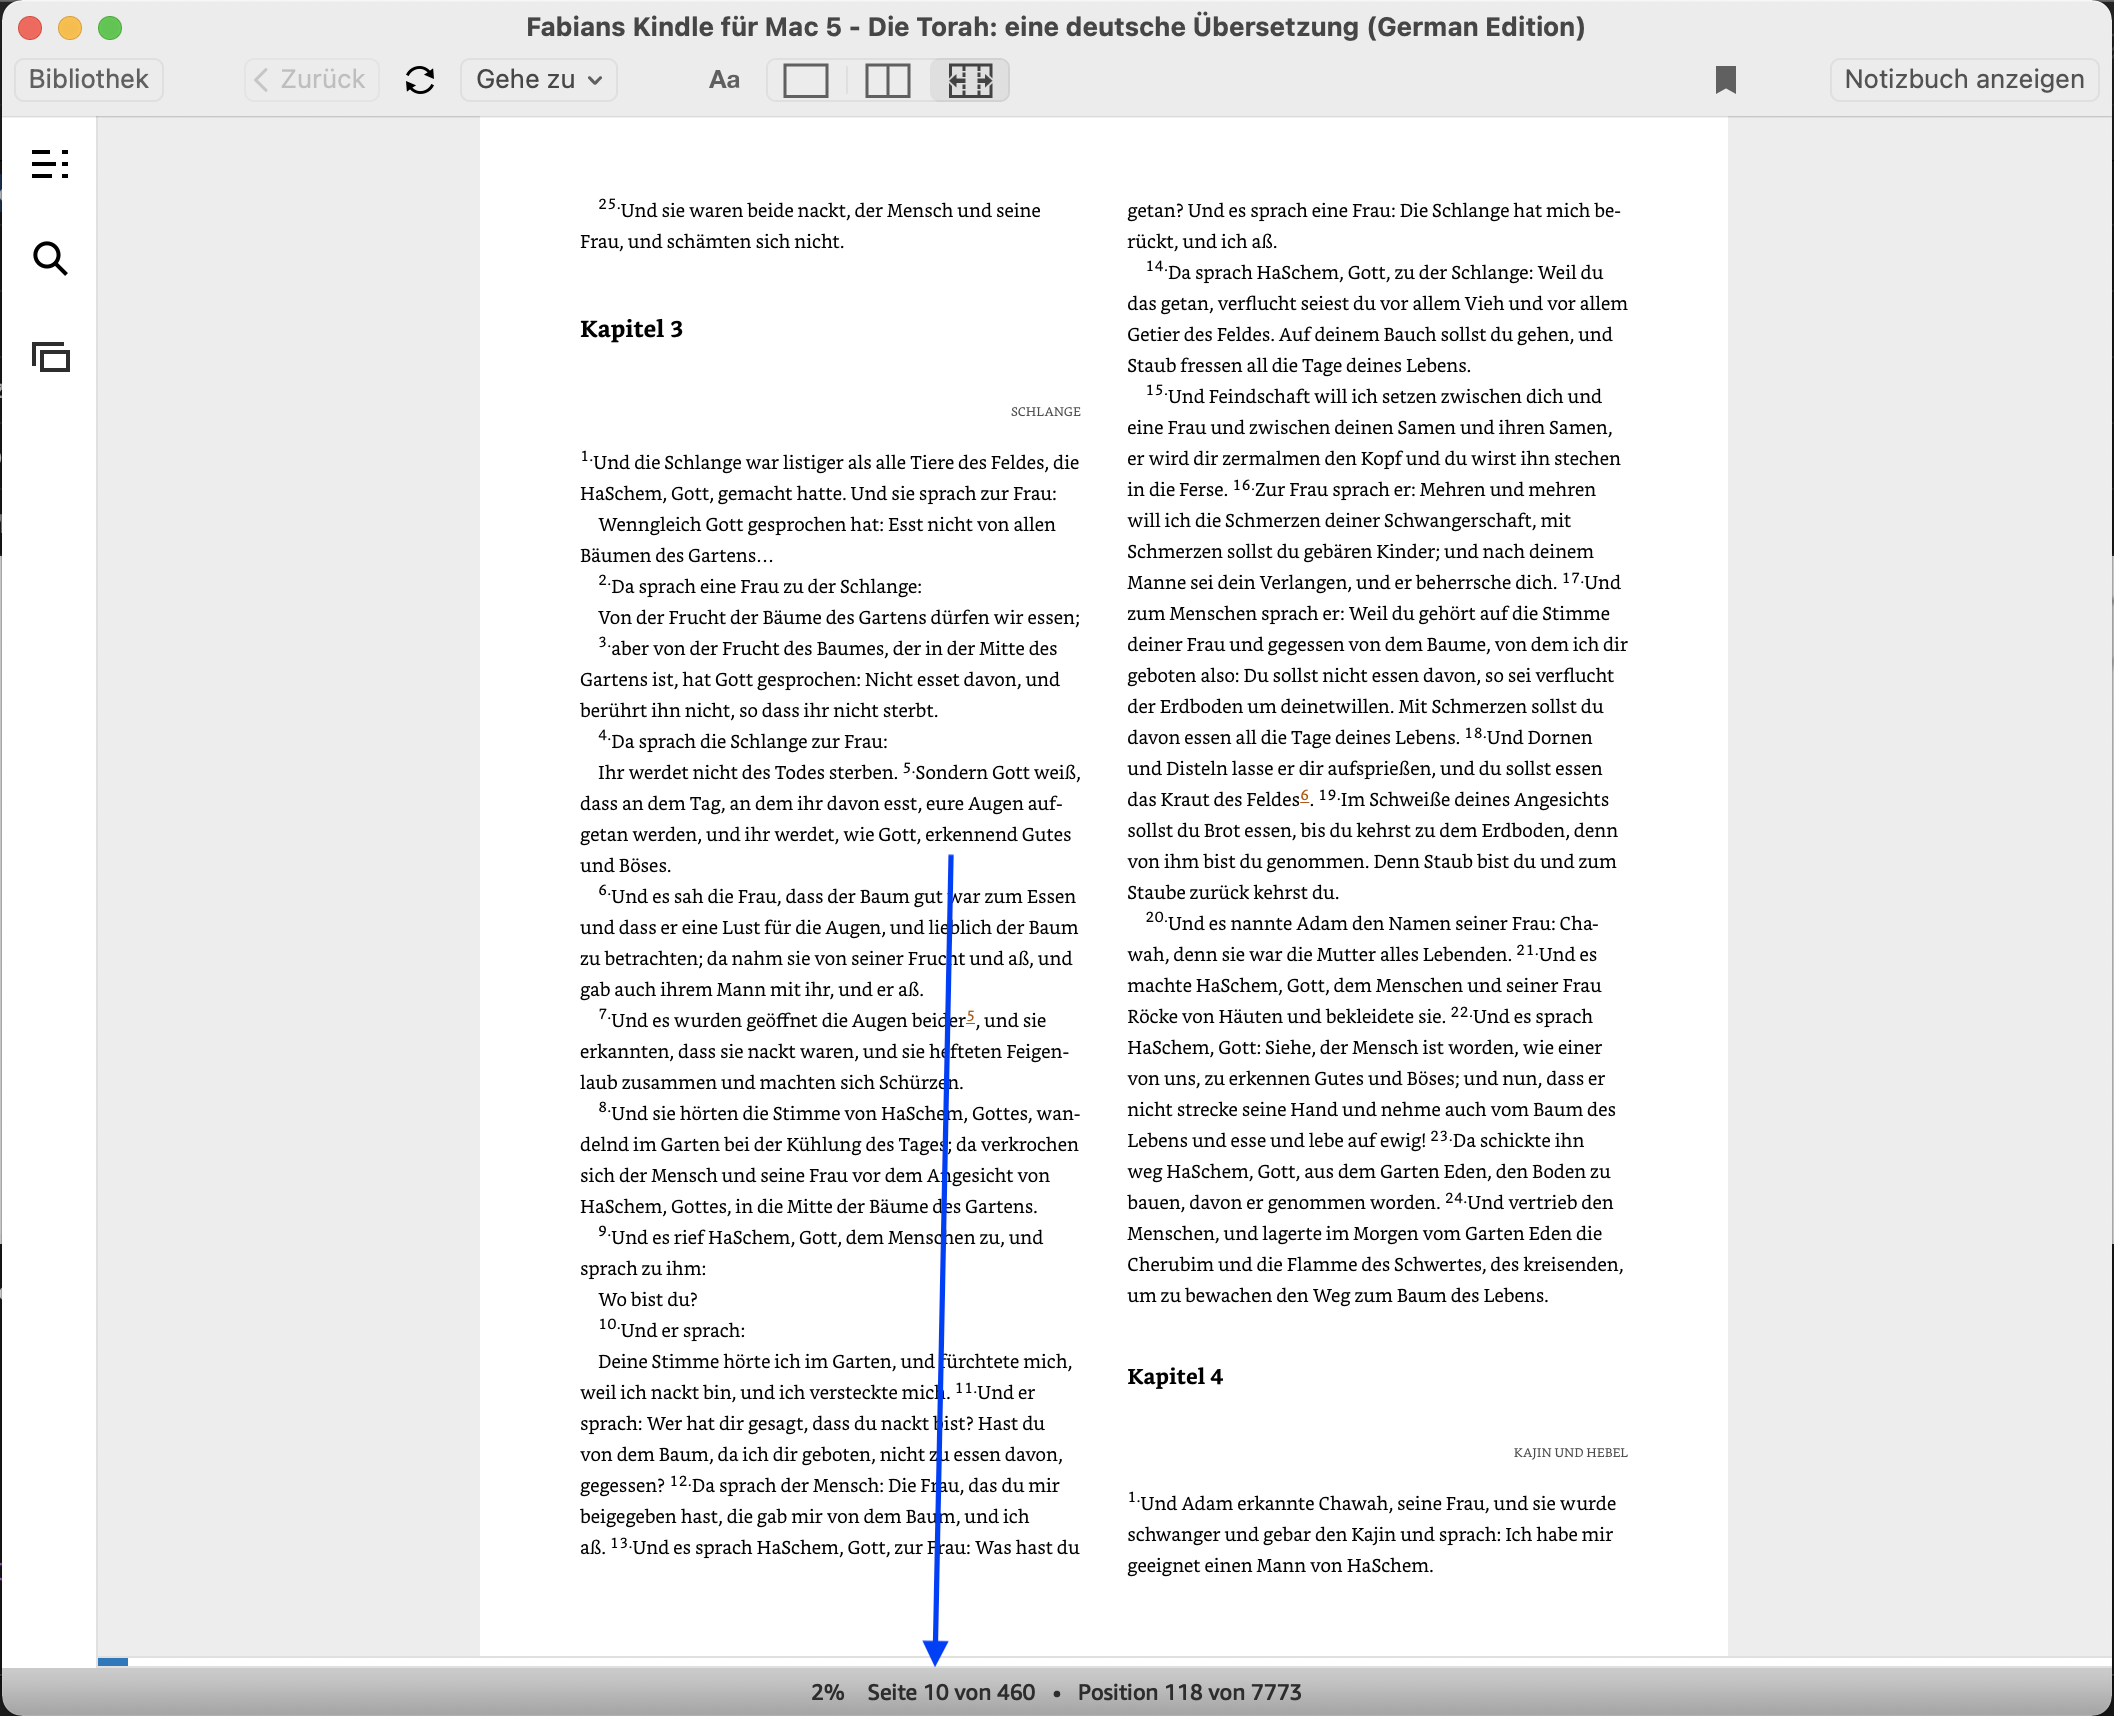Click the 'Kapitel 3' heading

[631, 329]
